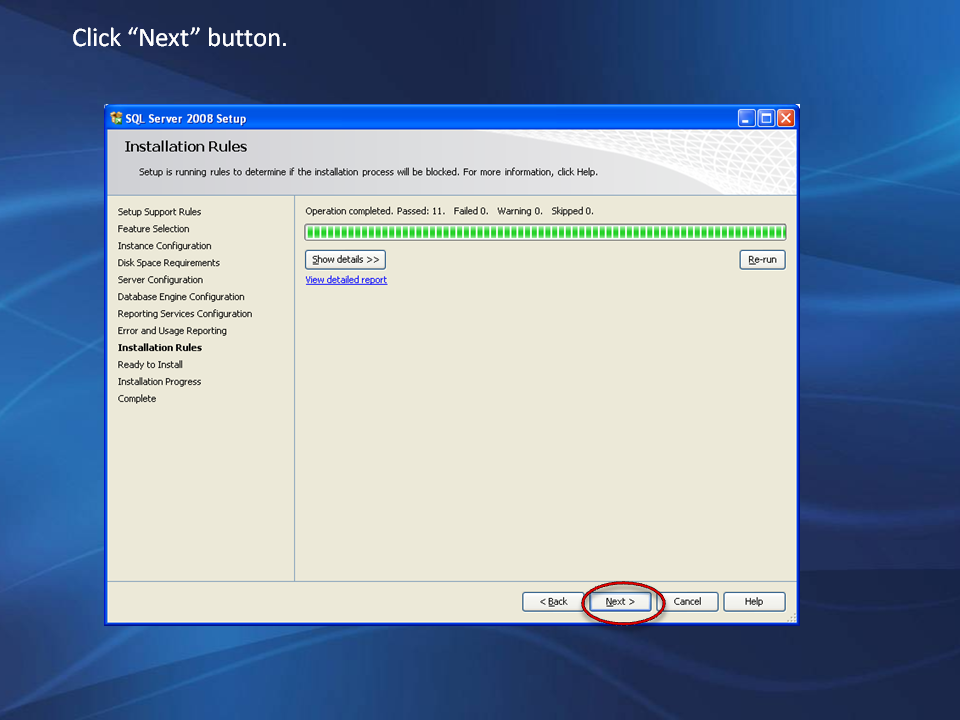
Task: Click the Operation completed status text
Action: point(449,211)
